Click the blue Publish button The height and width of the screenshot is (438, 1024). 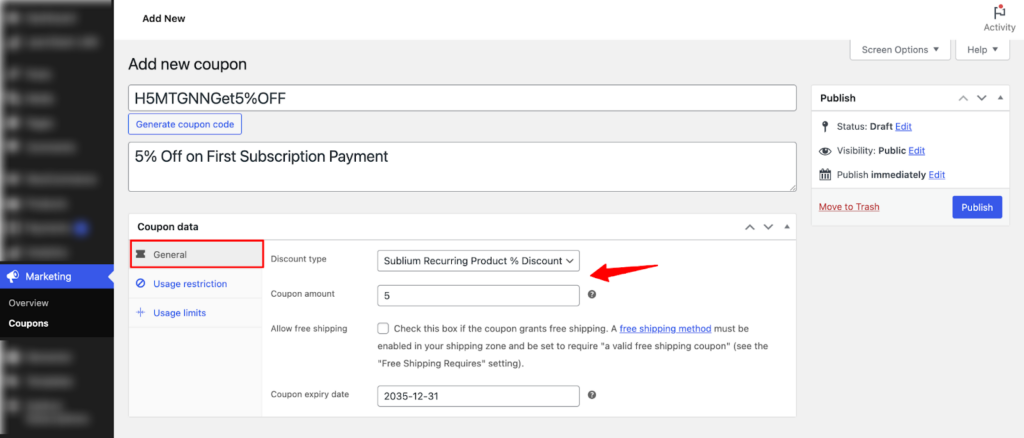point(977,207)
